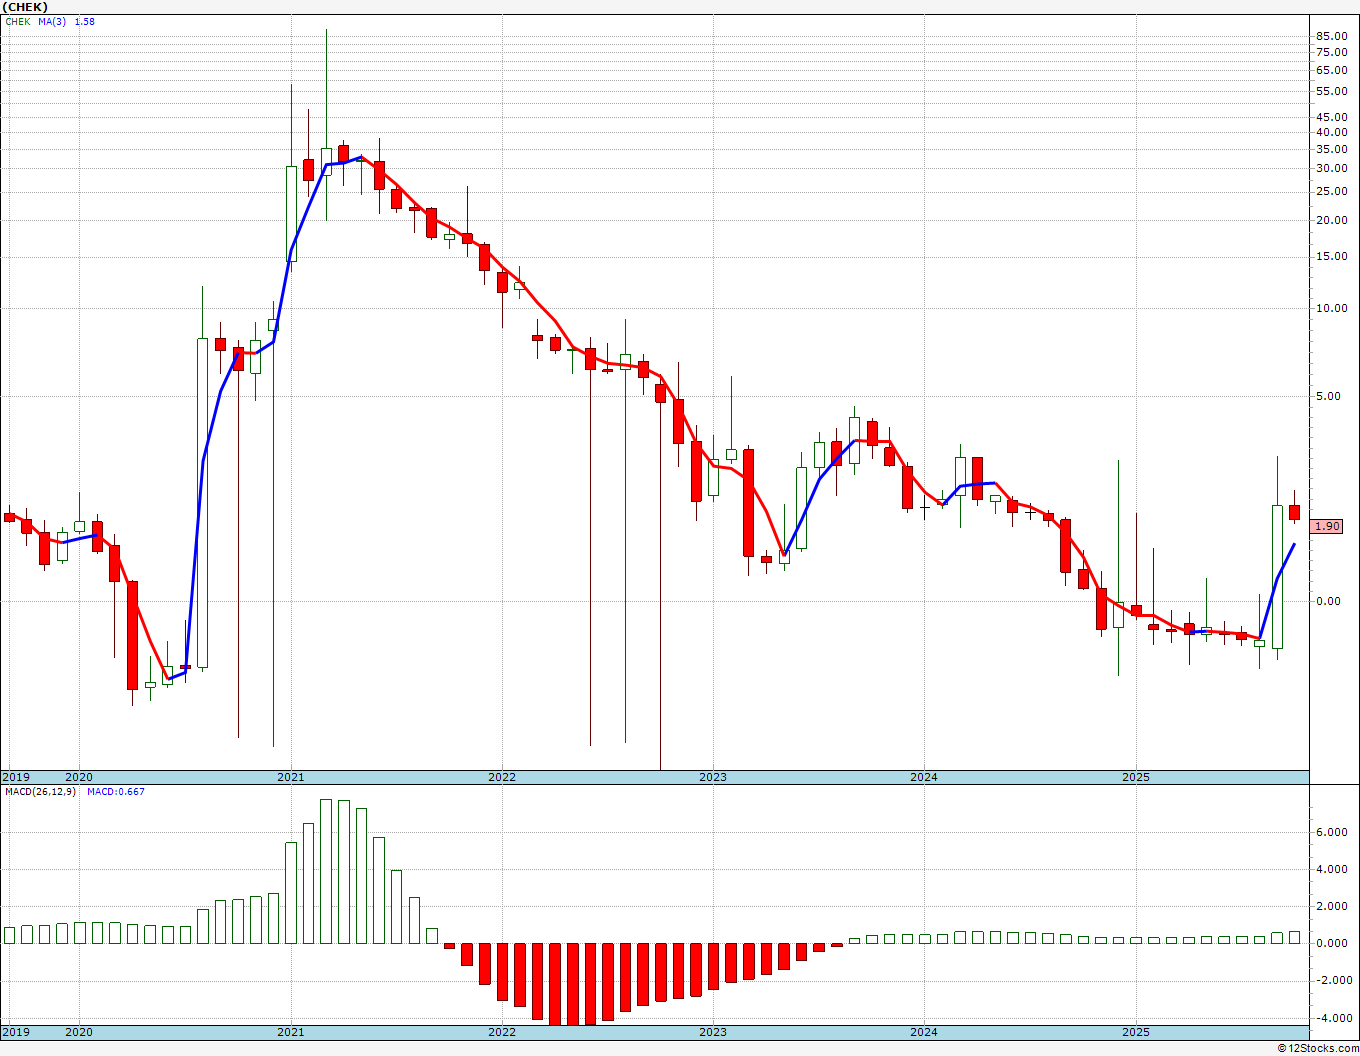The height and width of the screenshot is (1056, 1360).
Task: Click the 1.58 moving average value
Action: 85,21
